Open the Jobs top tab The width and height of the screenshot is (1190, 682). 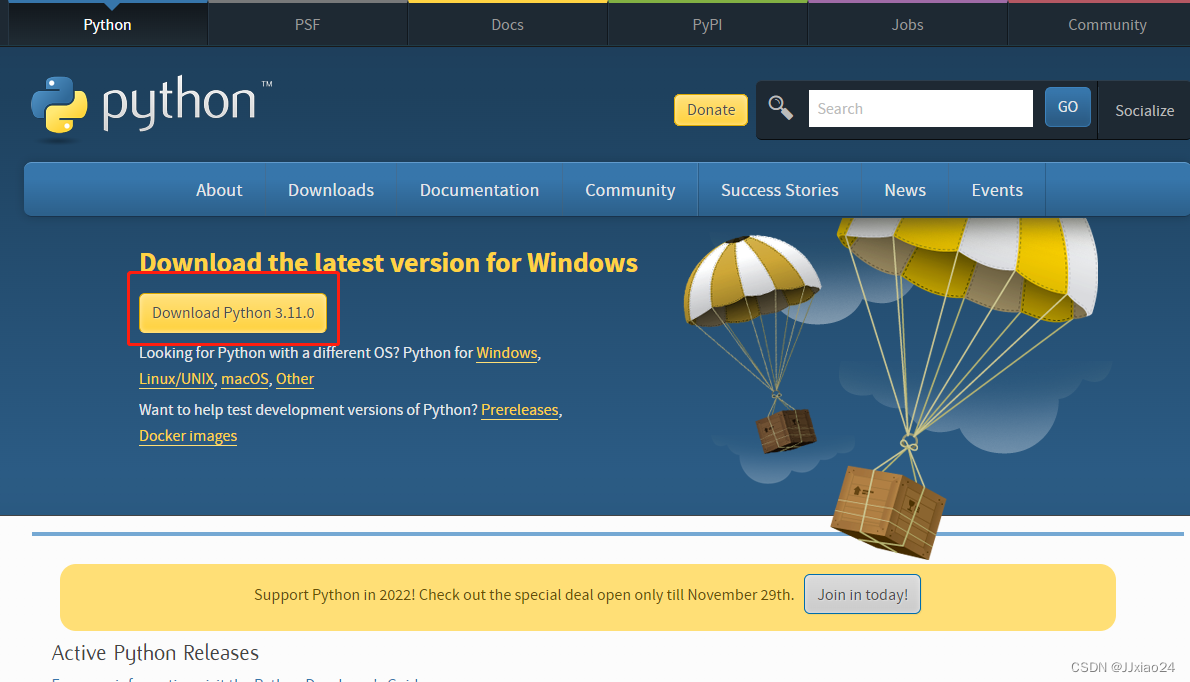[x=908, y=24]
